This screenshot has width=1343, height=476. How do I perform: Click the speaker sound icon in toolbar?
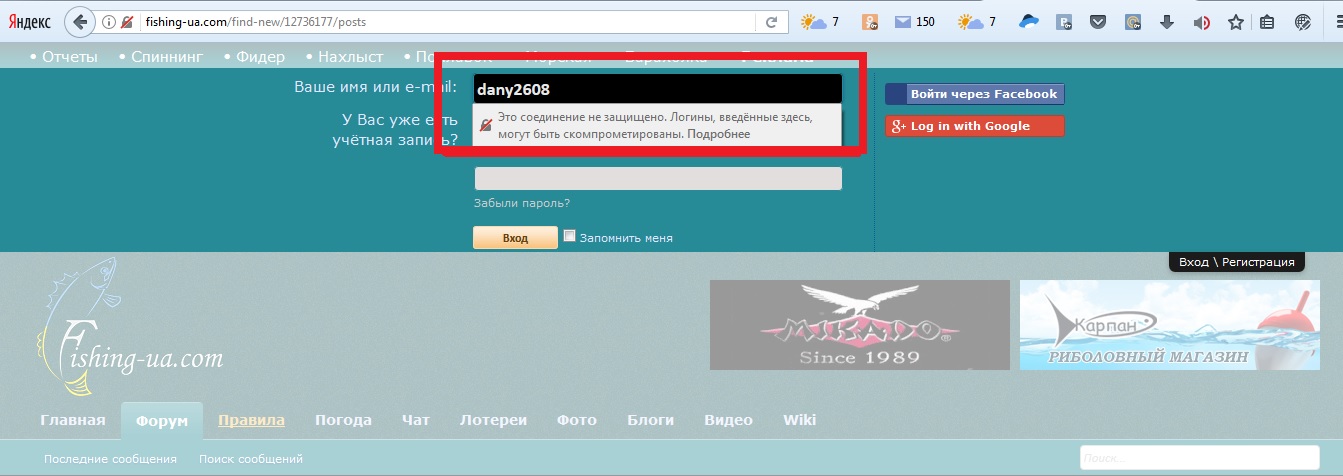click(1201, 22)
